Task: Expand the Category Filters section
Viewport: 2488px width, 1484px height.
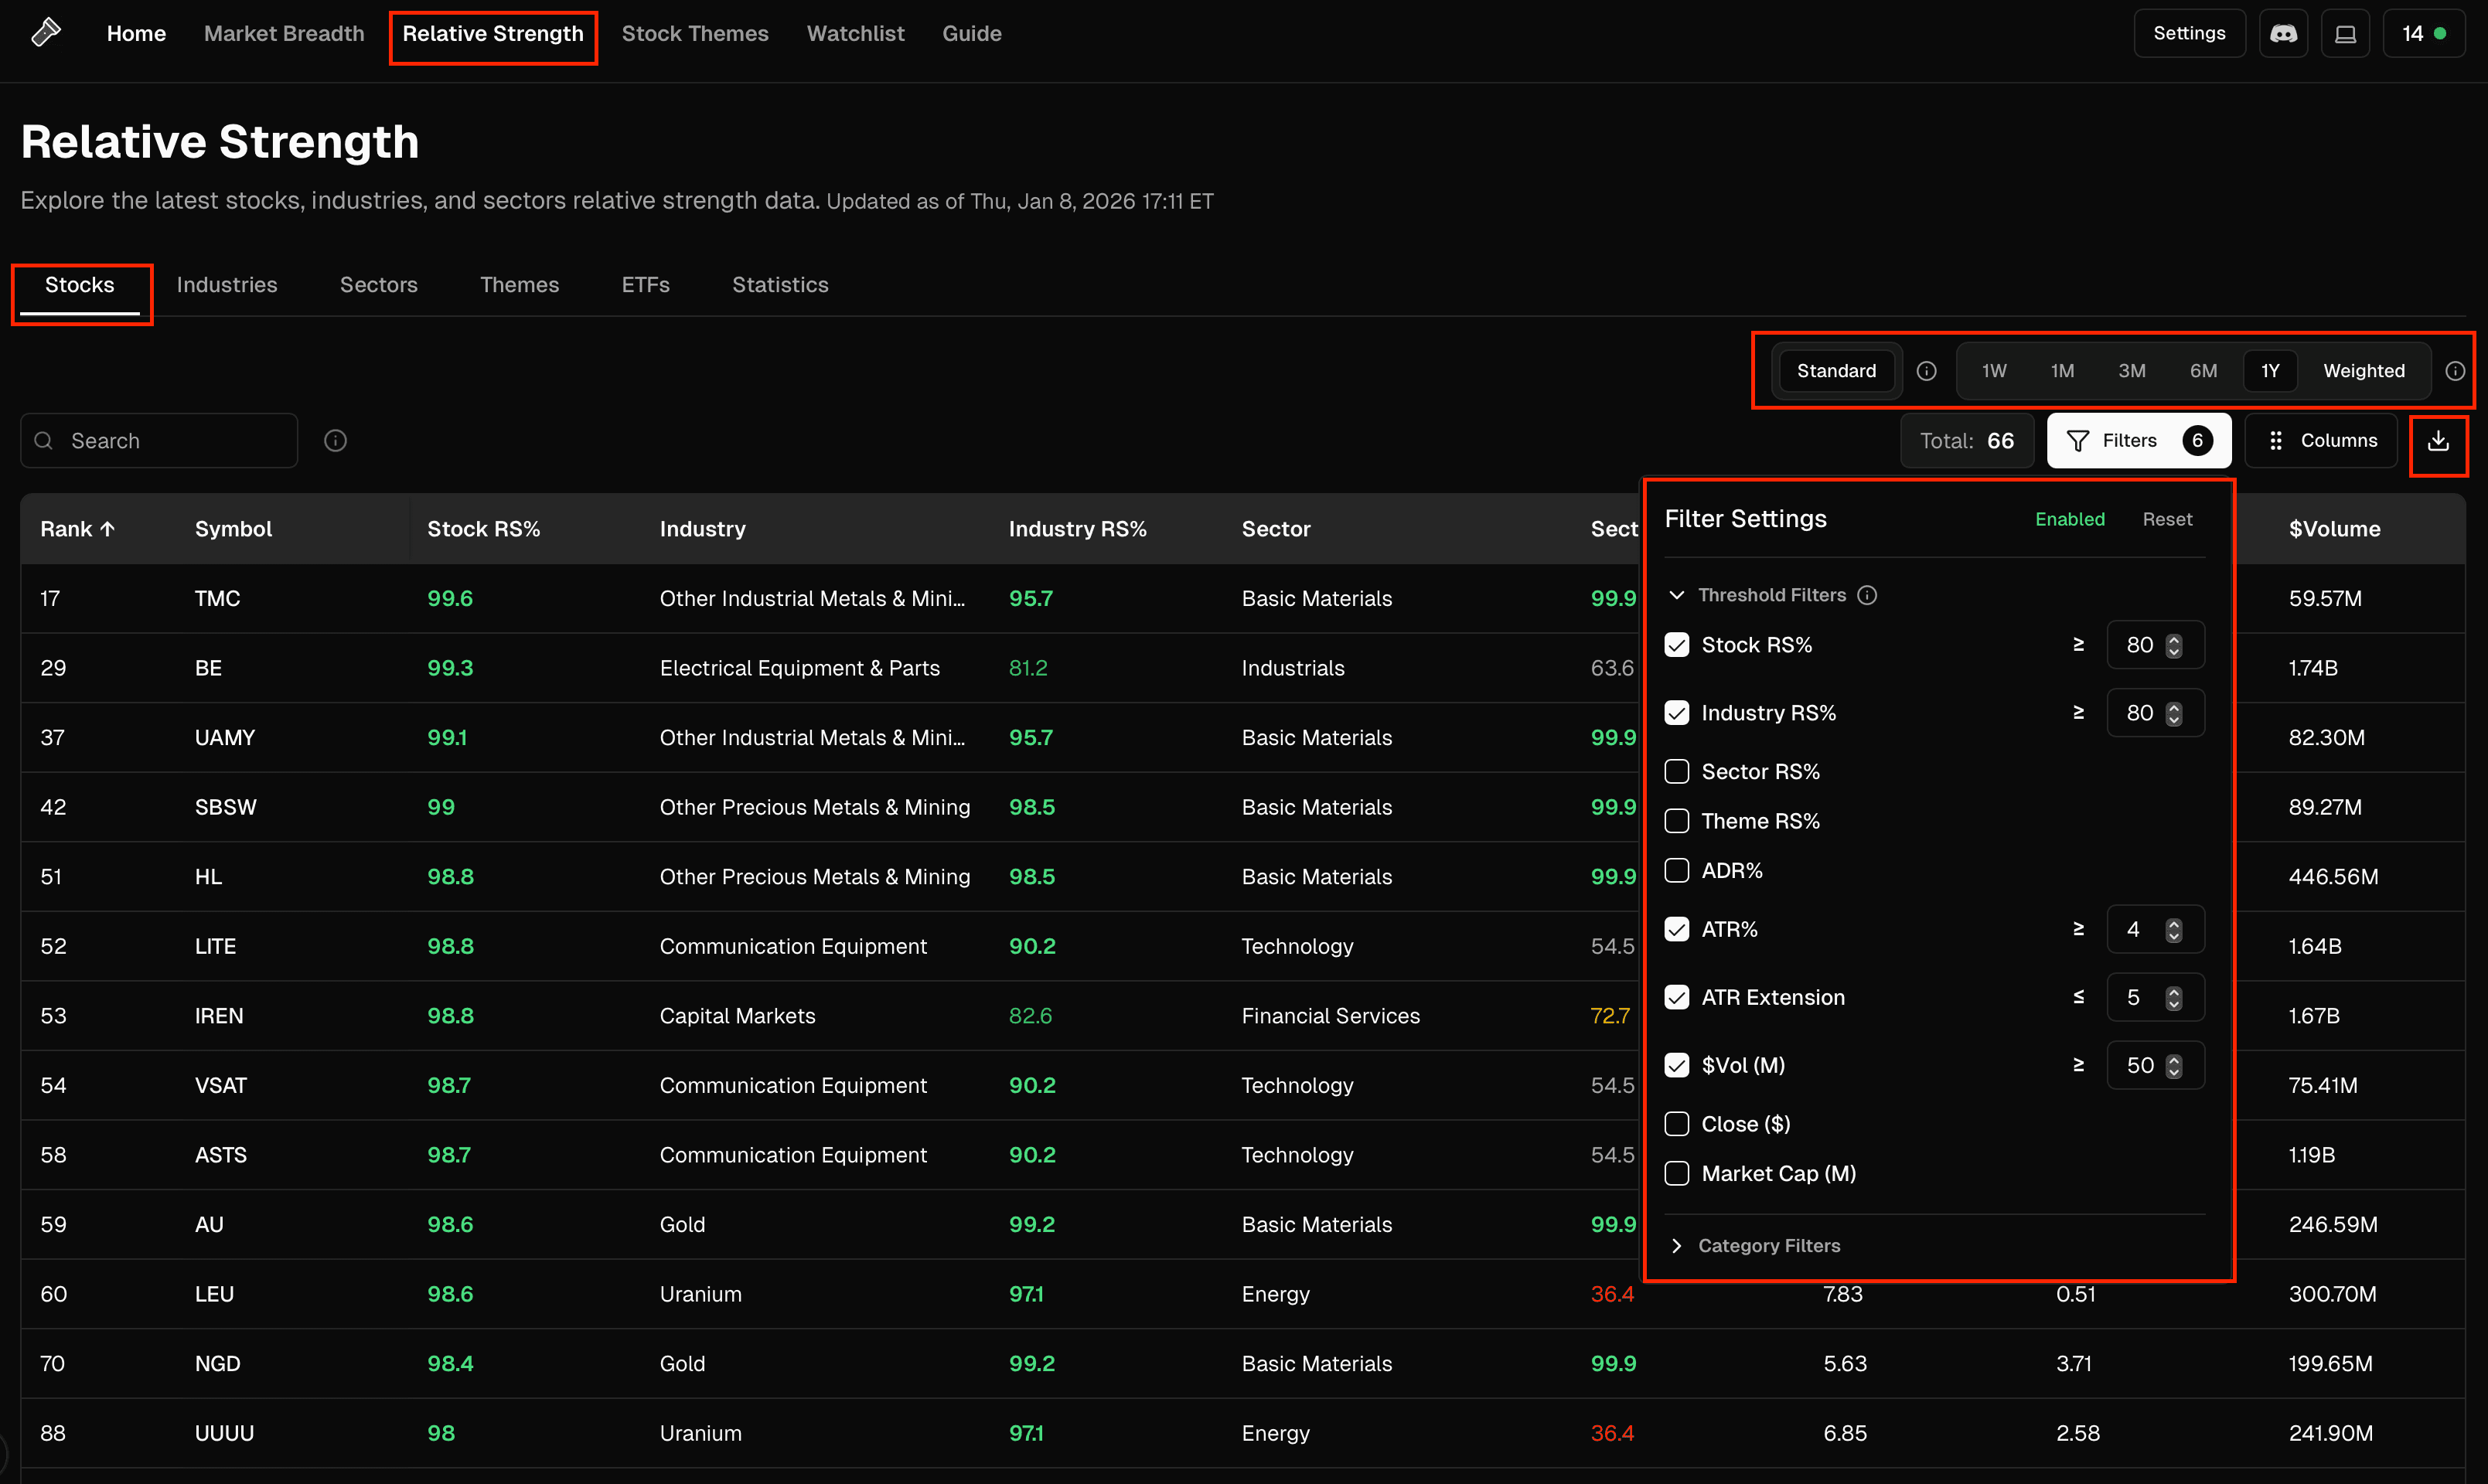Action: pos(1677,1246)
